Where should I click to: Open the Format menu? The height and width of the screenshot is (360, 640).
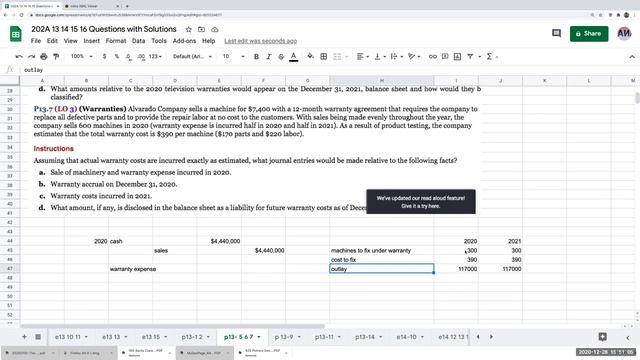tap(116, 41)
